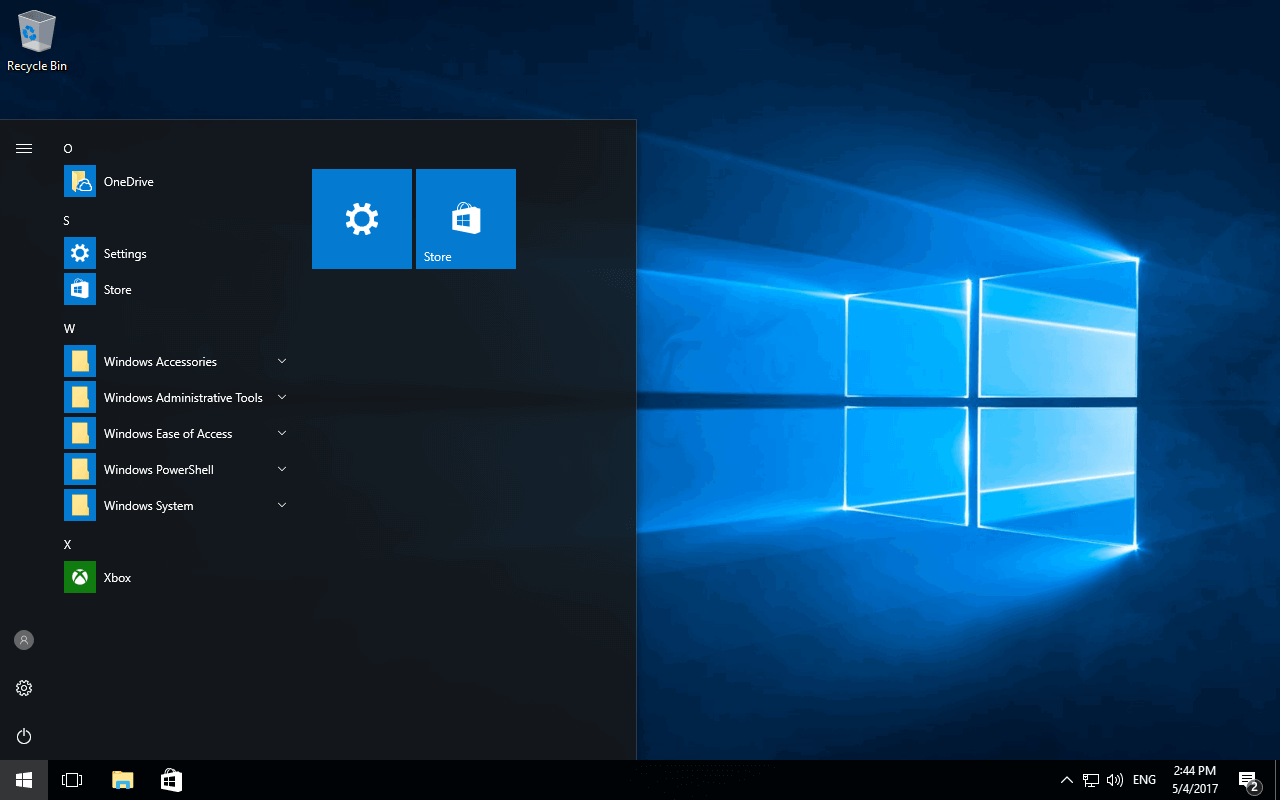1280x800 pixels.
Task: Open the Store tile in the Start menu
Action: pos(465,219)
